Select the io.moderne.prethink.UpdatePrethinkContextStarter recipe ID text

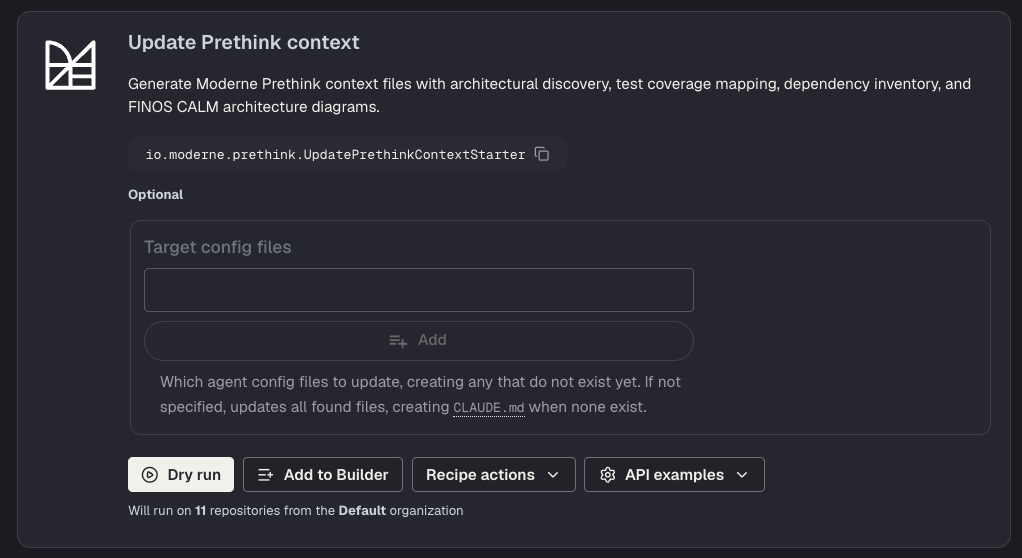(x=335, y=154)
